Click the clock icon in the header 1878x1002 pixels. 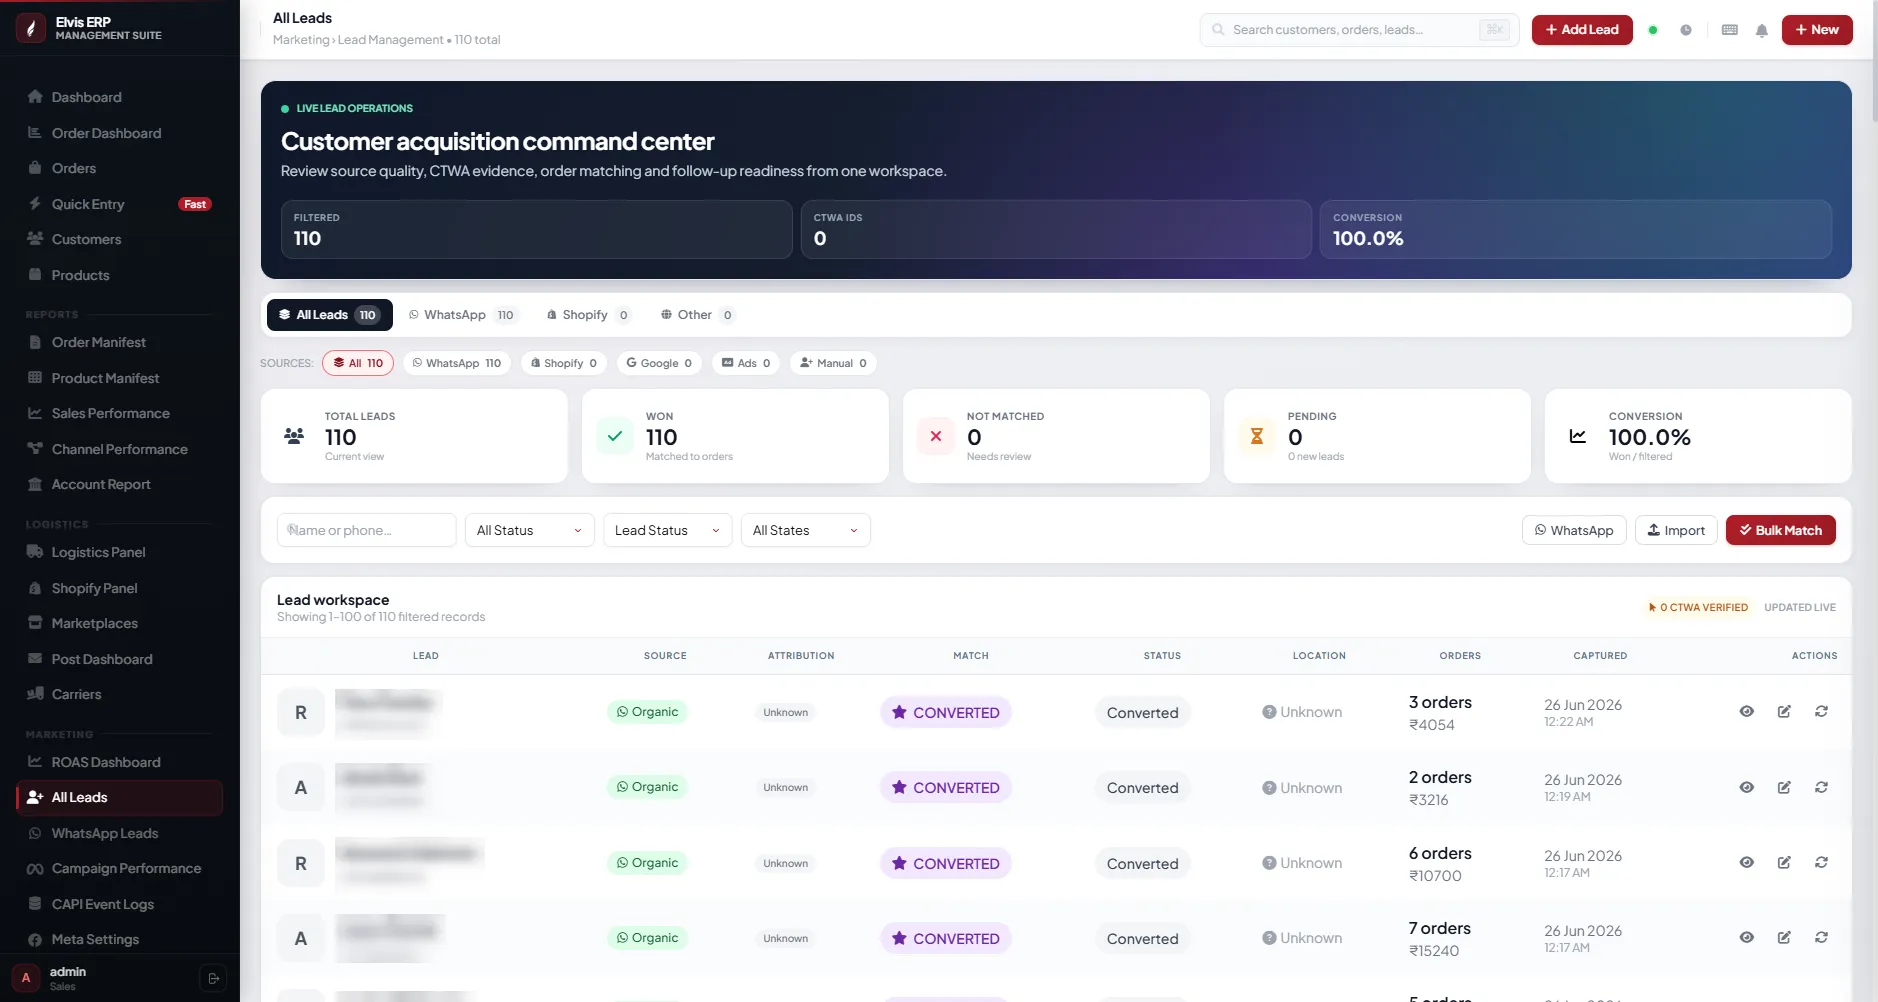coord(1686,30)
